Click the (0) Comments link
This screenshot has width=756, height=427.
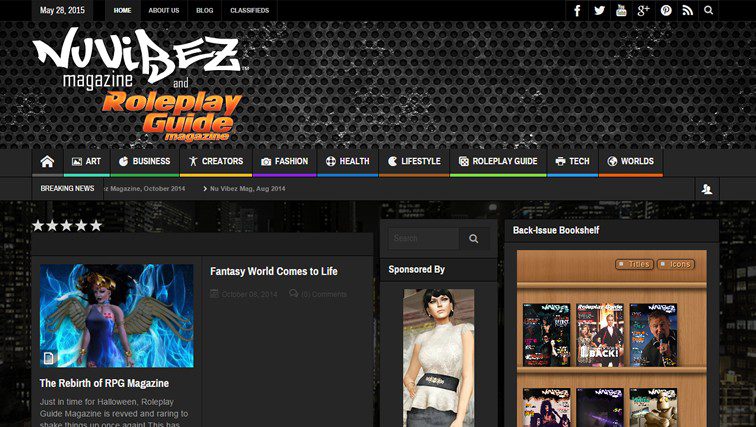tap(324, 294)
